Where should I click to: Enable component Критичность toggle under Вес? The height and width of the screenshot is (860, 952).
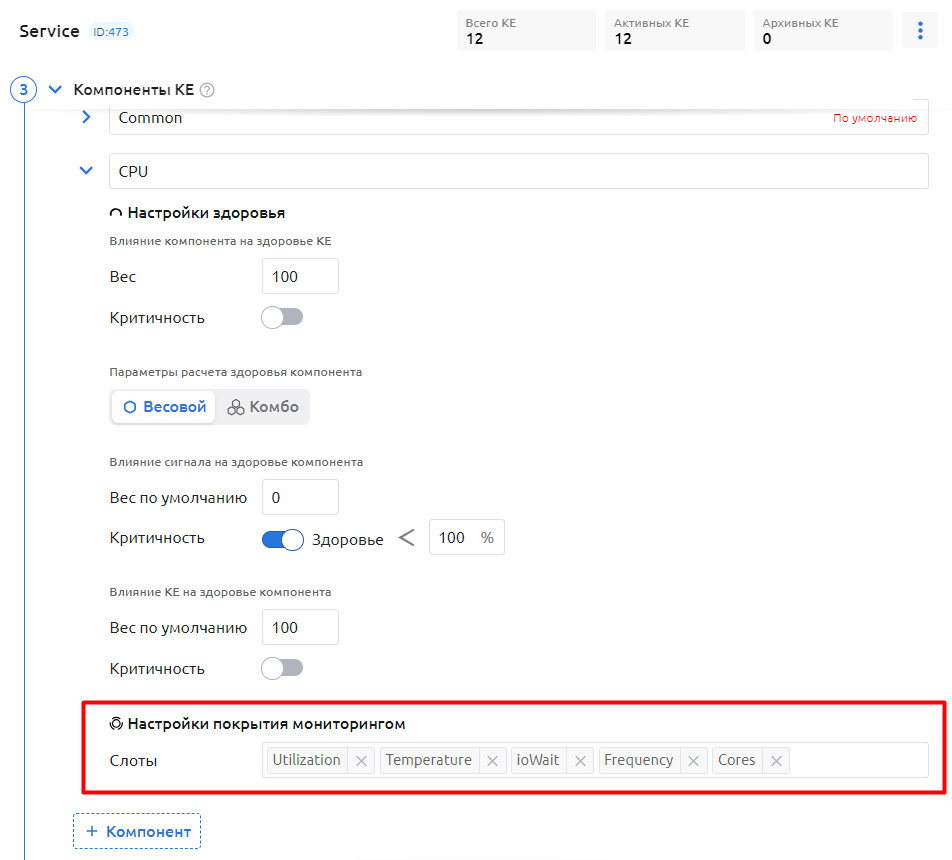click(281, 318)
